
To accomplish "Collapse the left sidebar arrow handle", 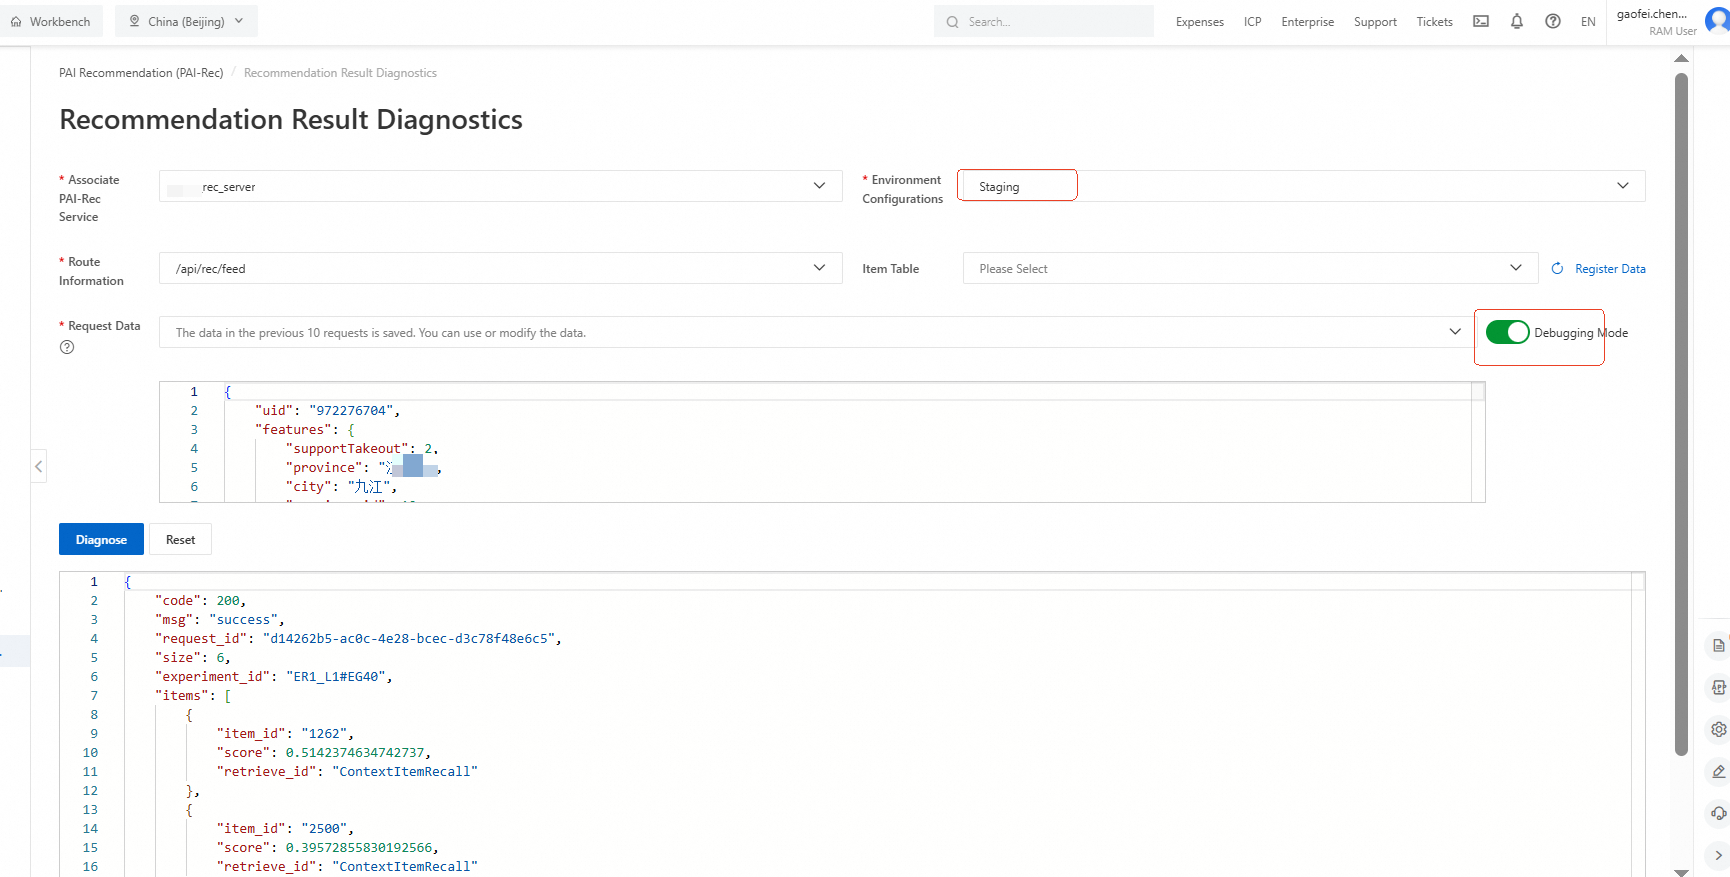I will coord(39,466).
